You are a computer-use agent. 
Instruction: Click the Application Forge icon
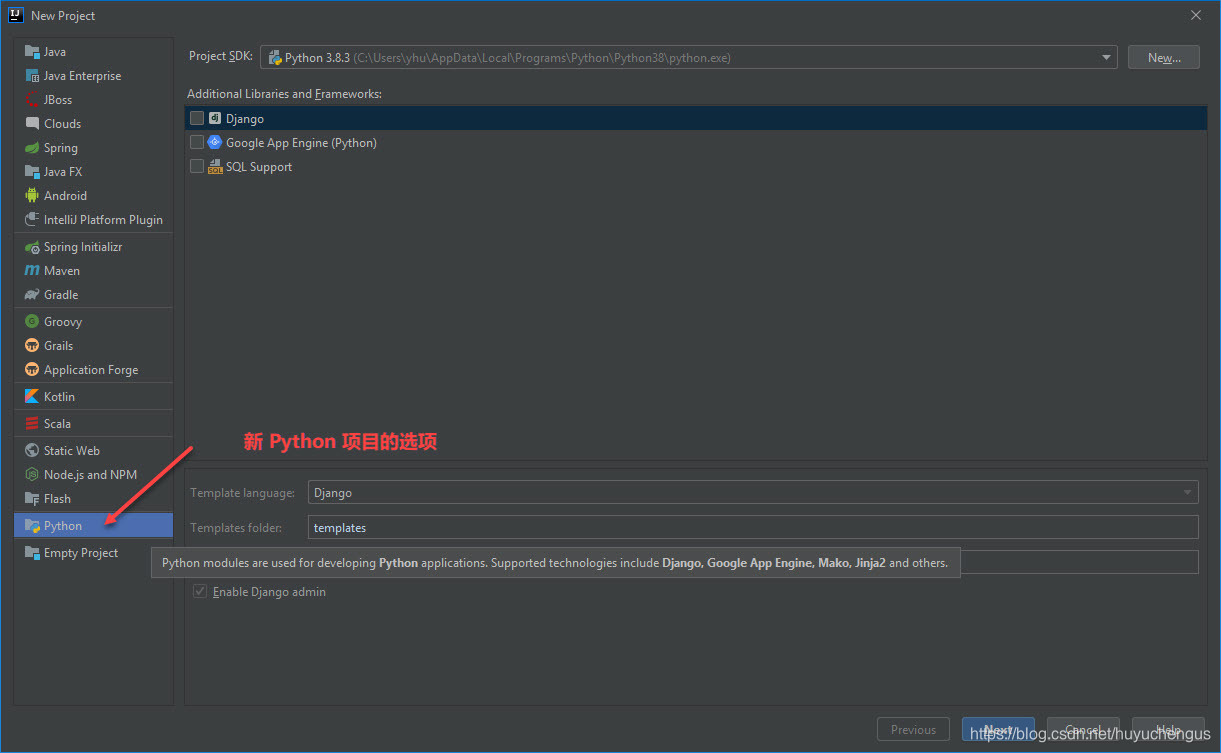tap(32, 370)
